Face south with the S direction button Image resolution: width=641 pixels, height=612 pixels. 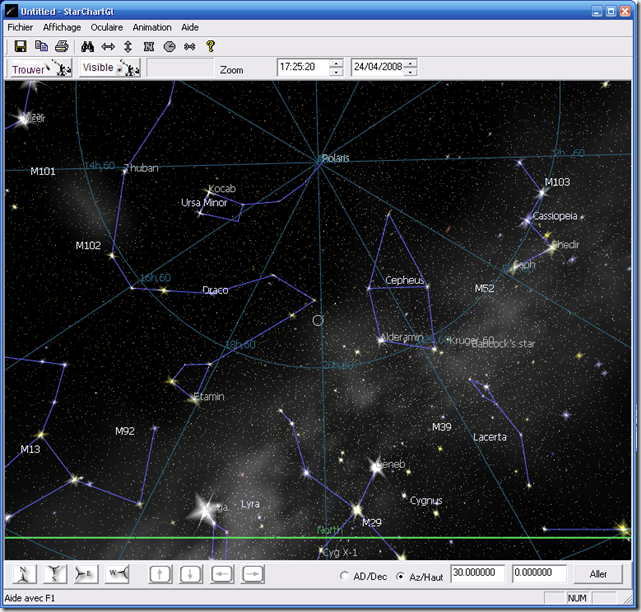[55, 574]
